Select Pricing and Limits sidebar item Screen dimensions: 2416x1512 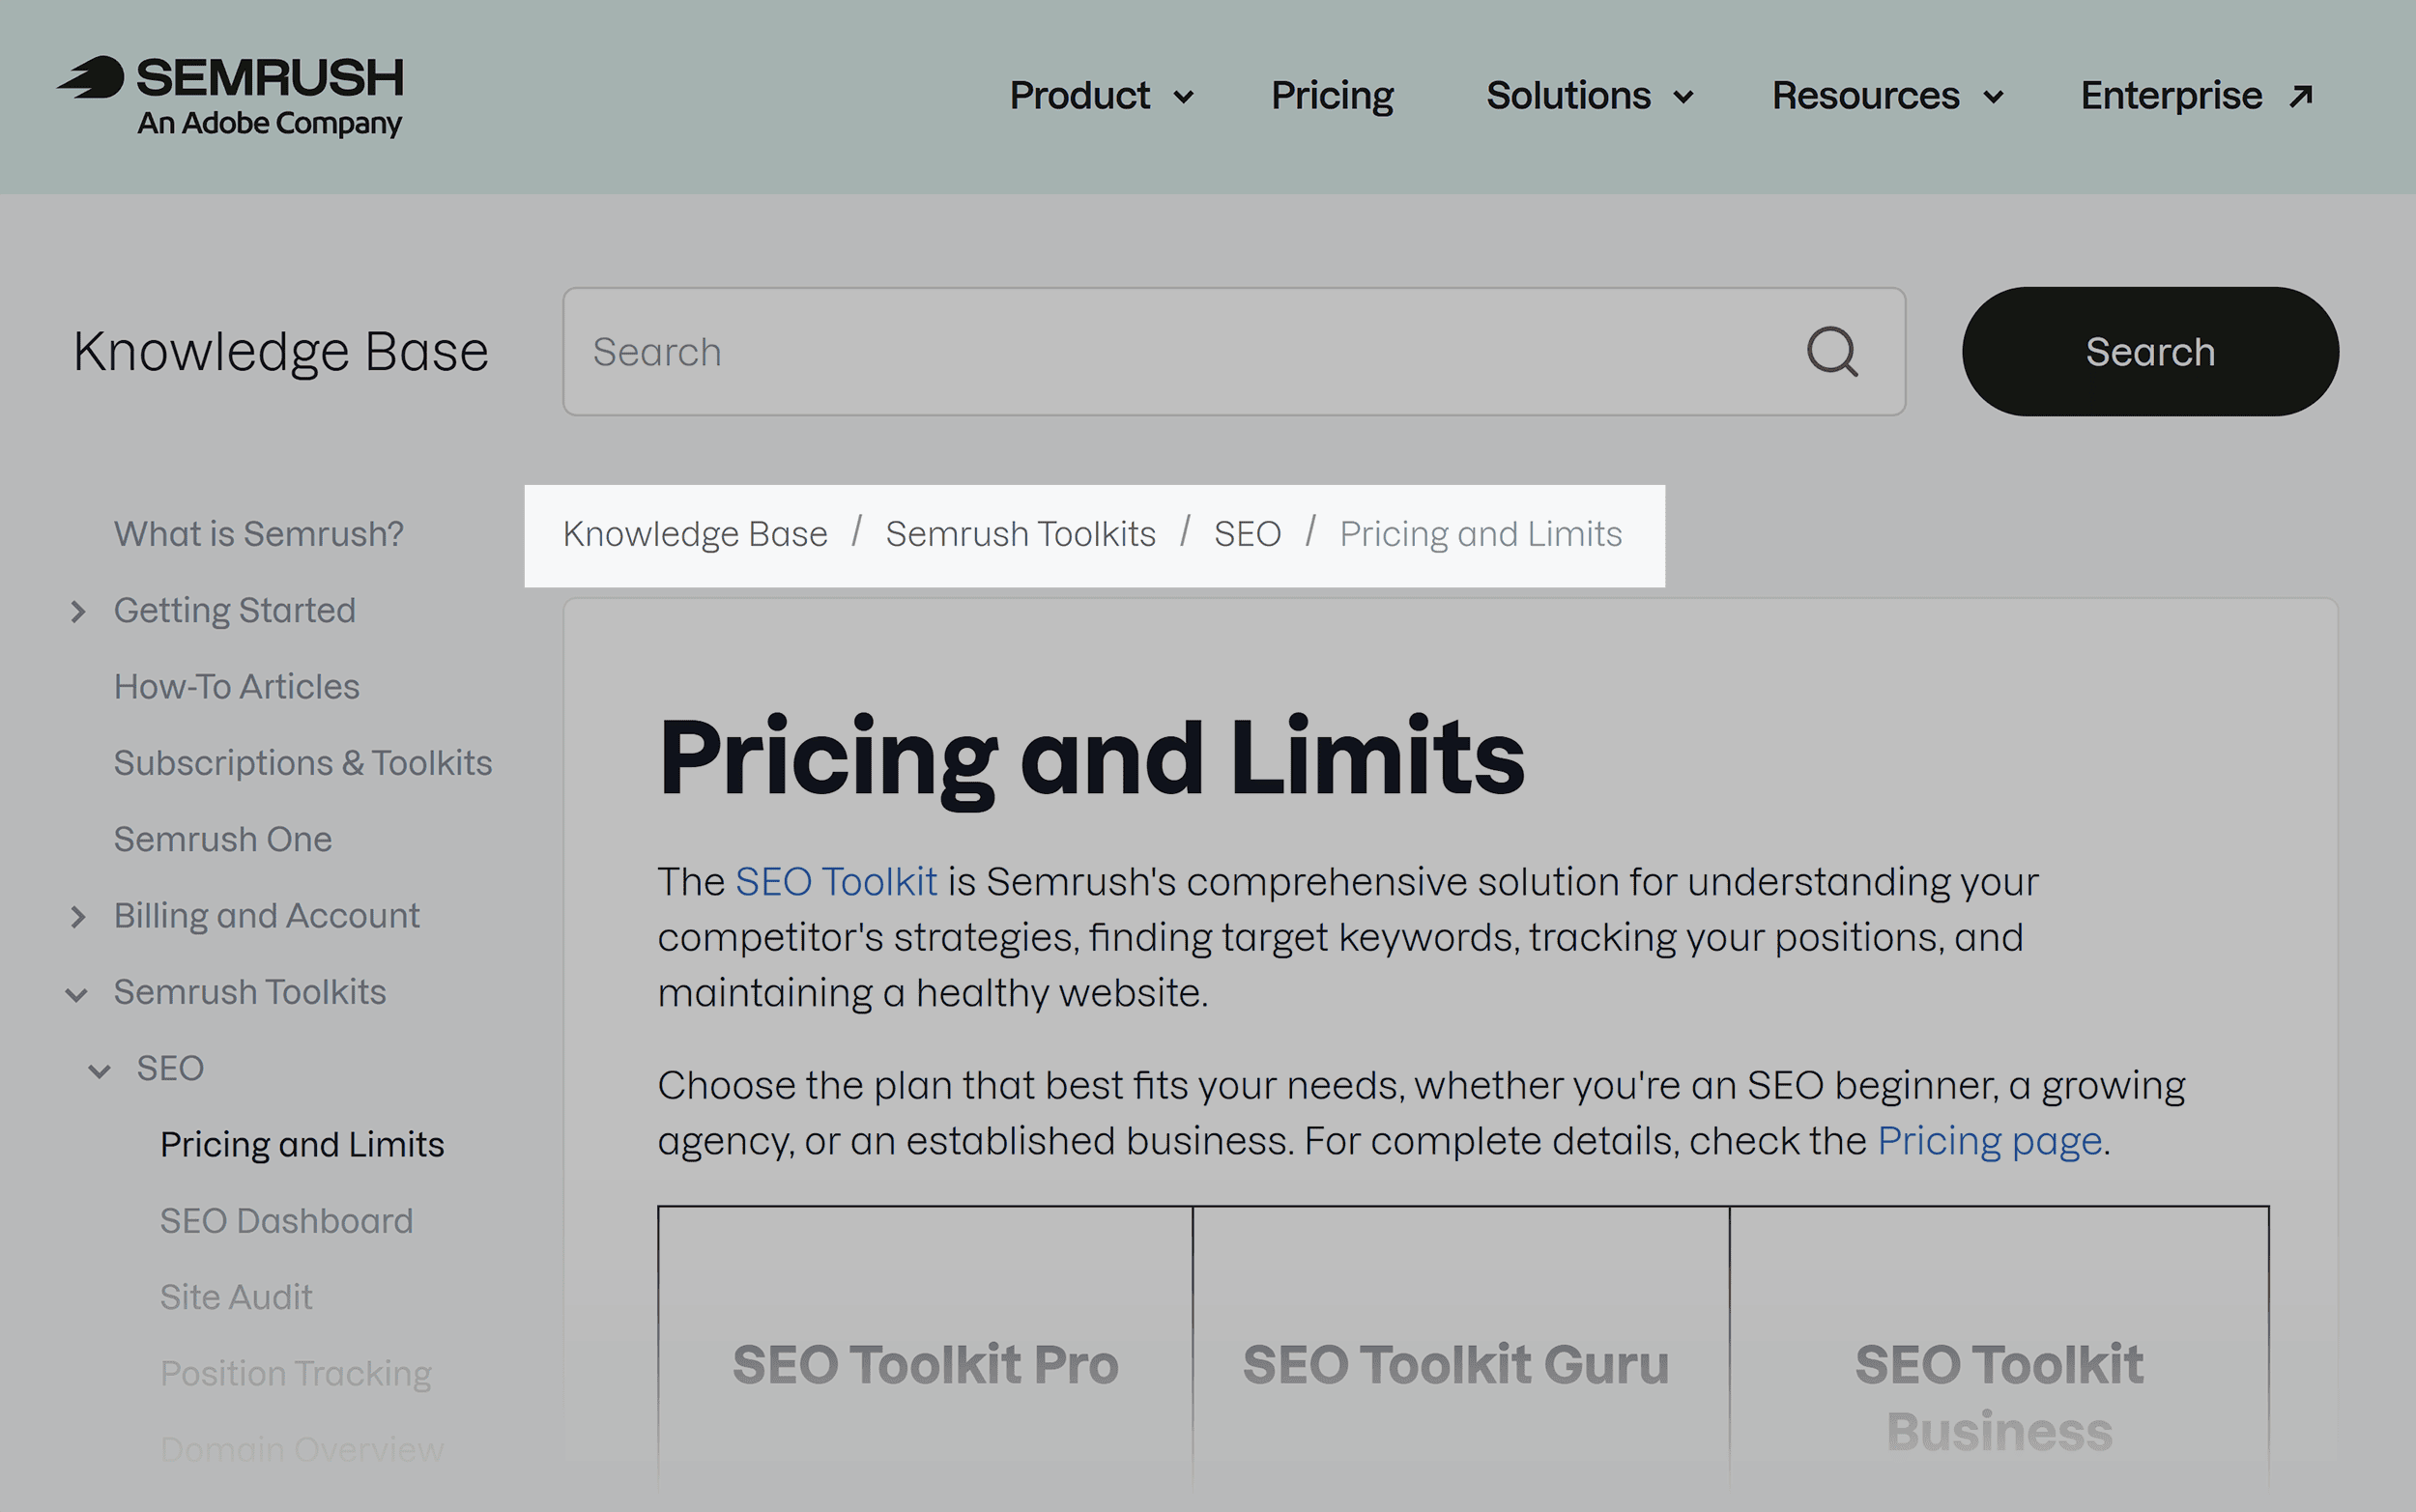click(302, 1145)
